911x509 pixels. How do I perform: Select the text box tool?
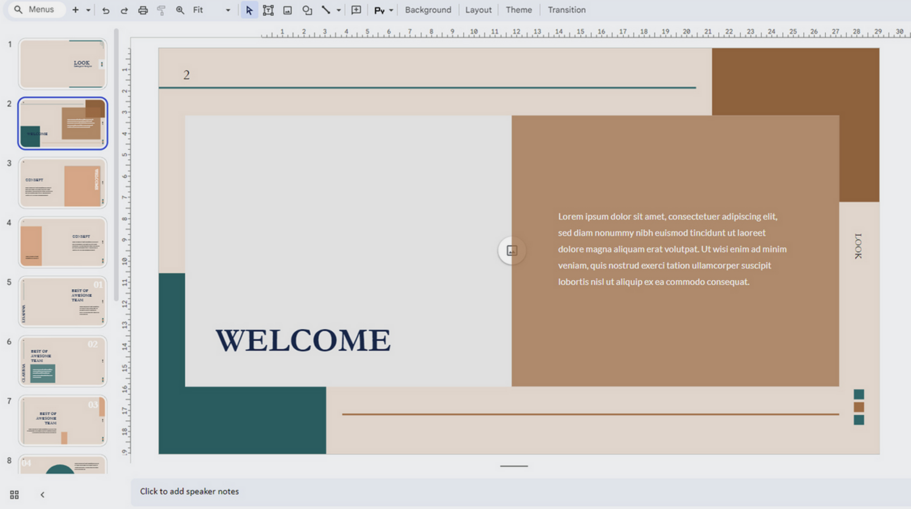268,10
